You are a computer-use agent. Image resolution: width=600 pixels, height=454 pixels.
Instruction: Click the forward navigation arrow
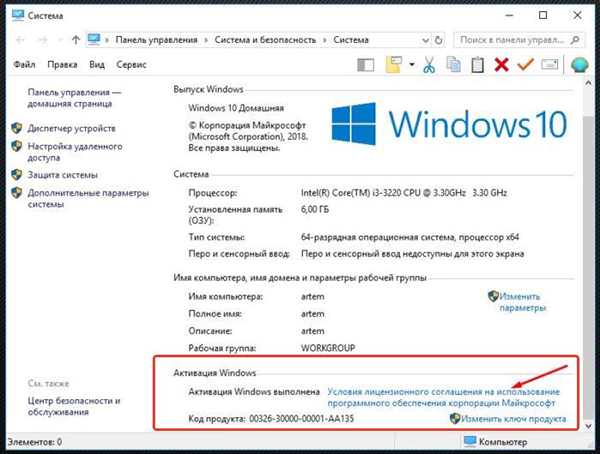tap(42, 40)
